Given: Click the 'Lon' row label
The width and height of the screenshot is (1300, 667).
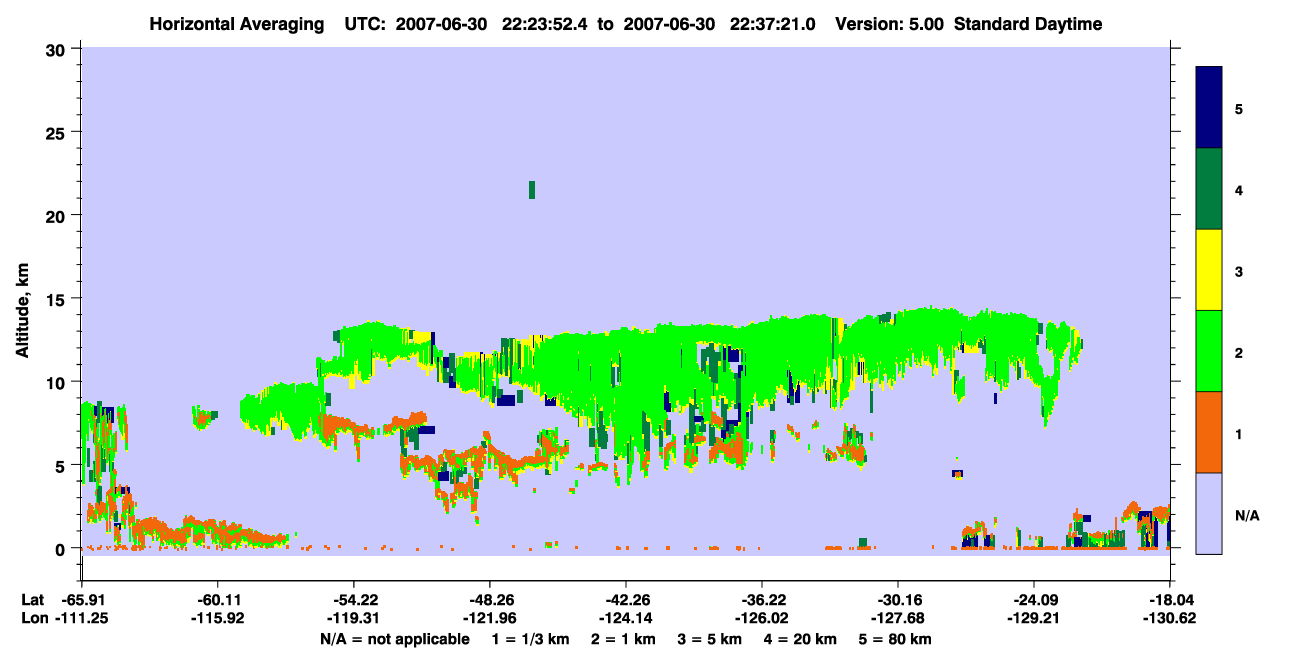Looking at the screenshot, I should point(33,618).
